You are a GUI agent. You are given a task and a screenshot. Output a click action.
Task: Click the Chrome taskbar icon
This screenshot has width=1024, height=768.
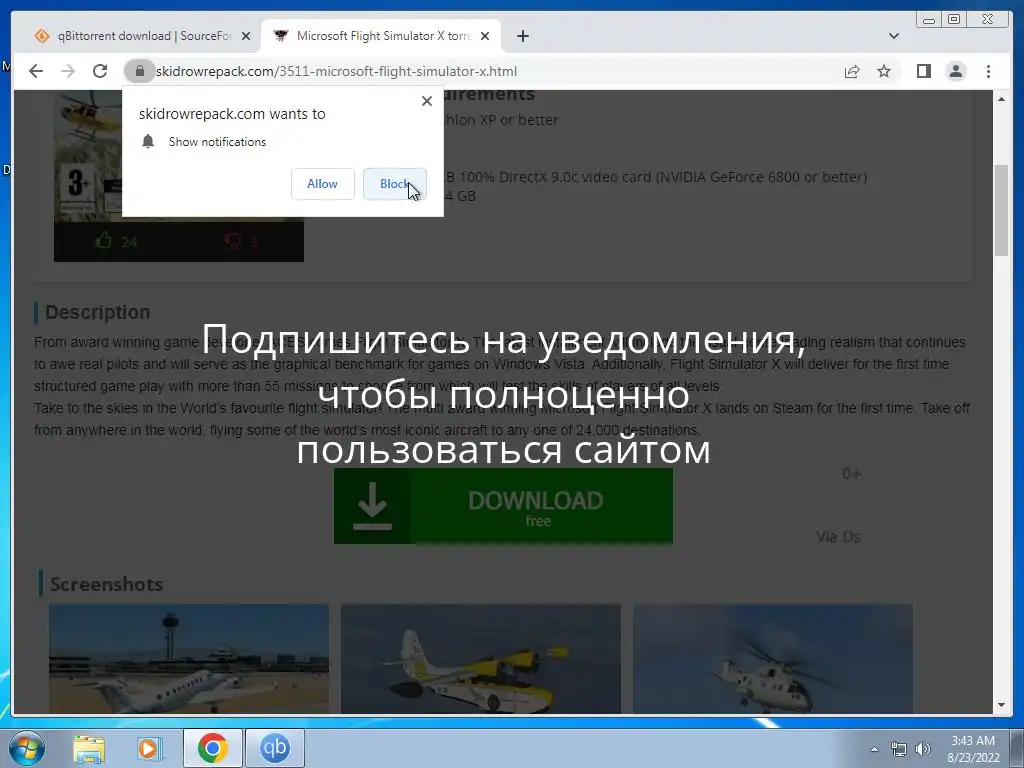(x=213, y=748)
